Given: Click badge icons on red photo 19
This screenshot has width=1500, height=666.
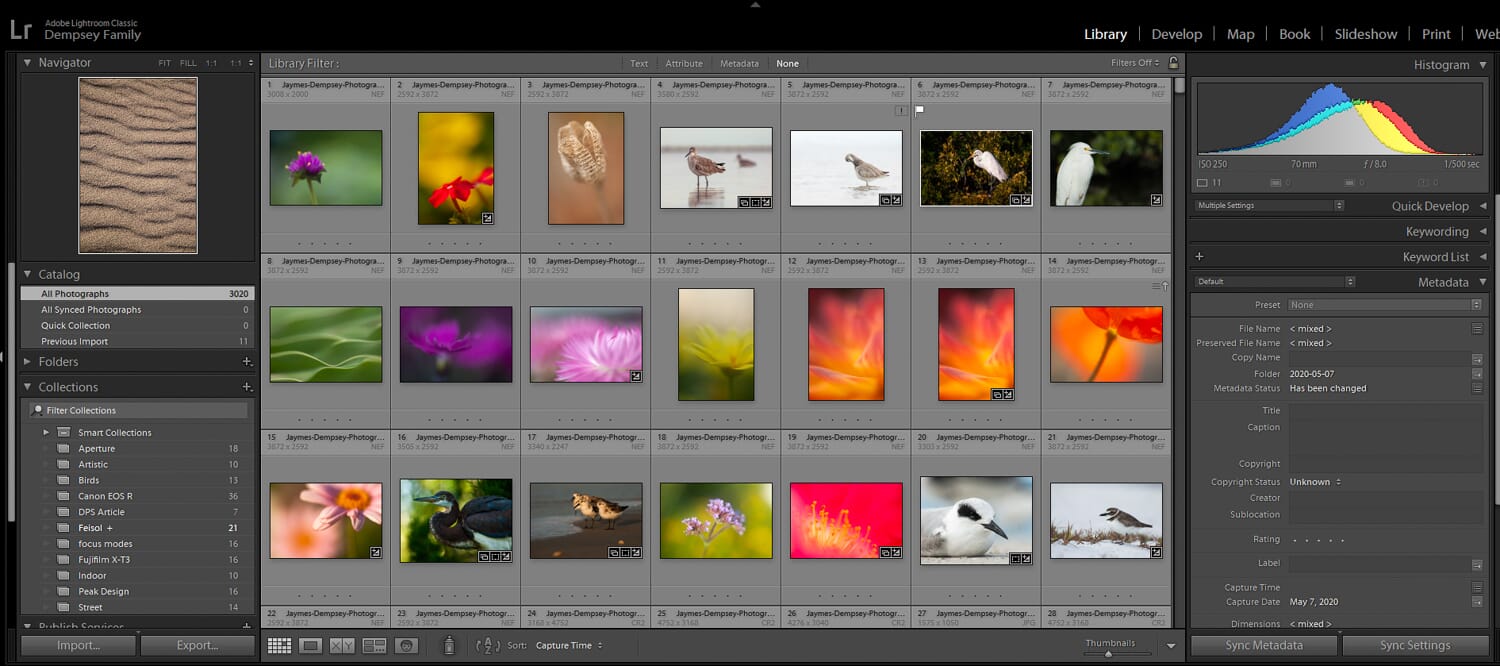Looking at the screenshot, I should (x=891, y=551).
